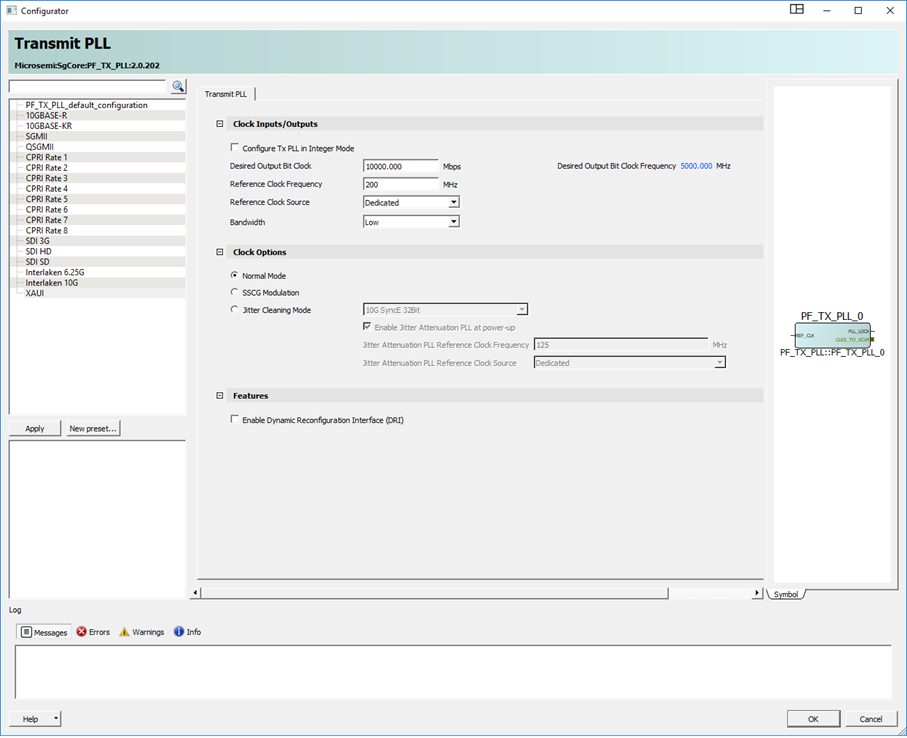Show Info entries in the log

pyautogui.click(x=187, y=632)
